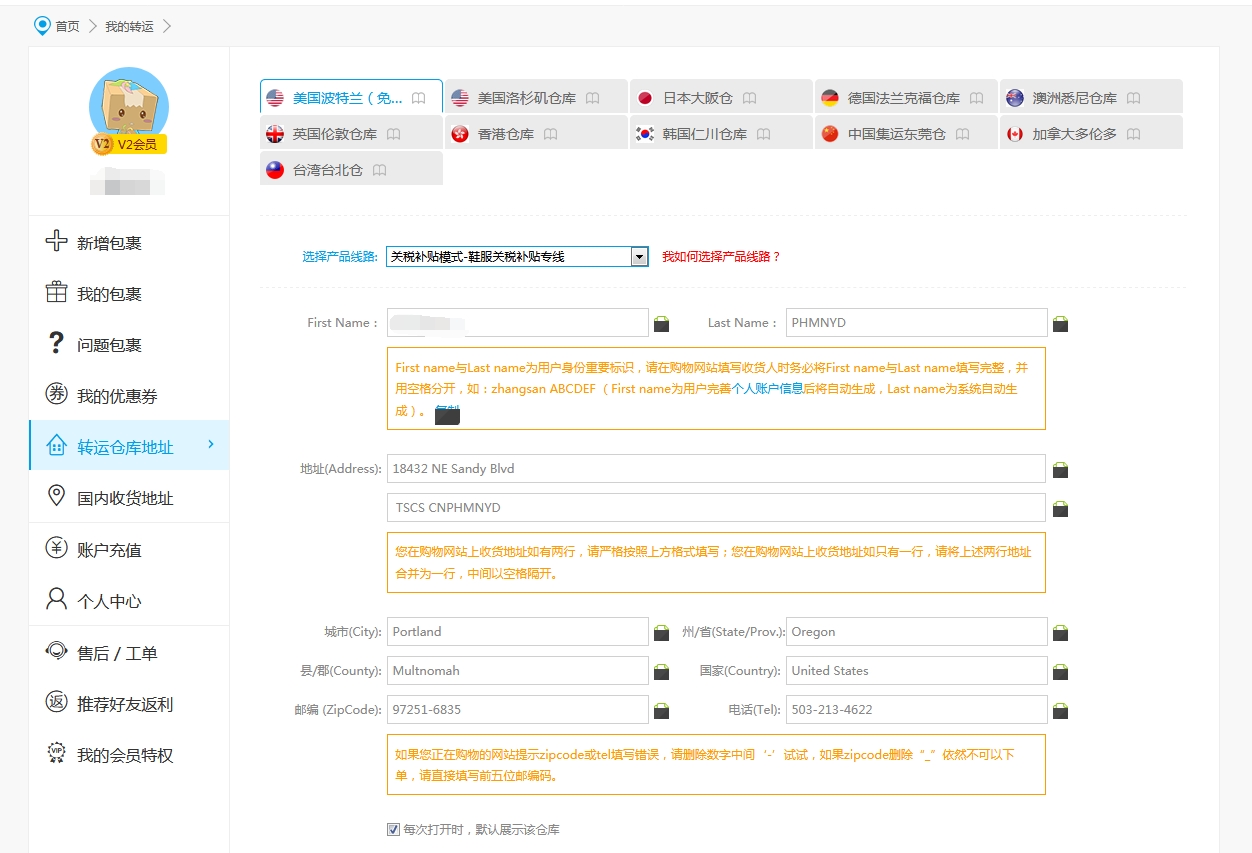The image size is (1252, 853).
Task: Go to 账户充值 in the sidebar
Action: click(109, 550)
